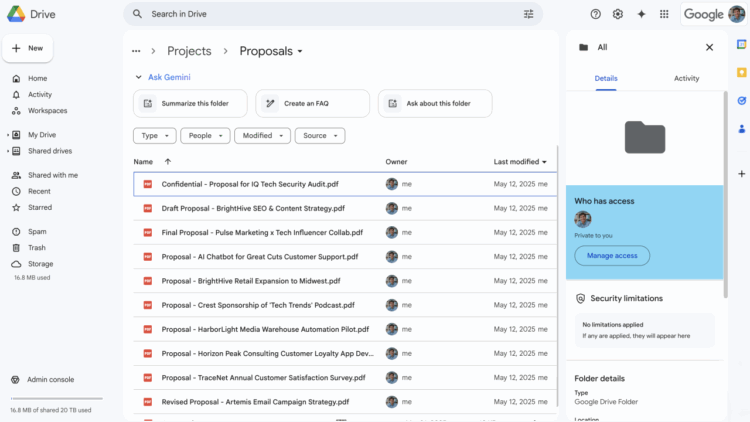This screenshot has height=422, width=750.
Task: Close the details panel
Action: (709, 47)
